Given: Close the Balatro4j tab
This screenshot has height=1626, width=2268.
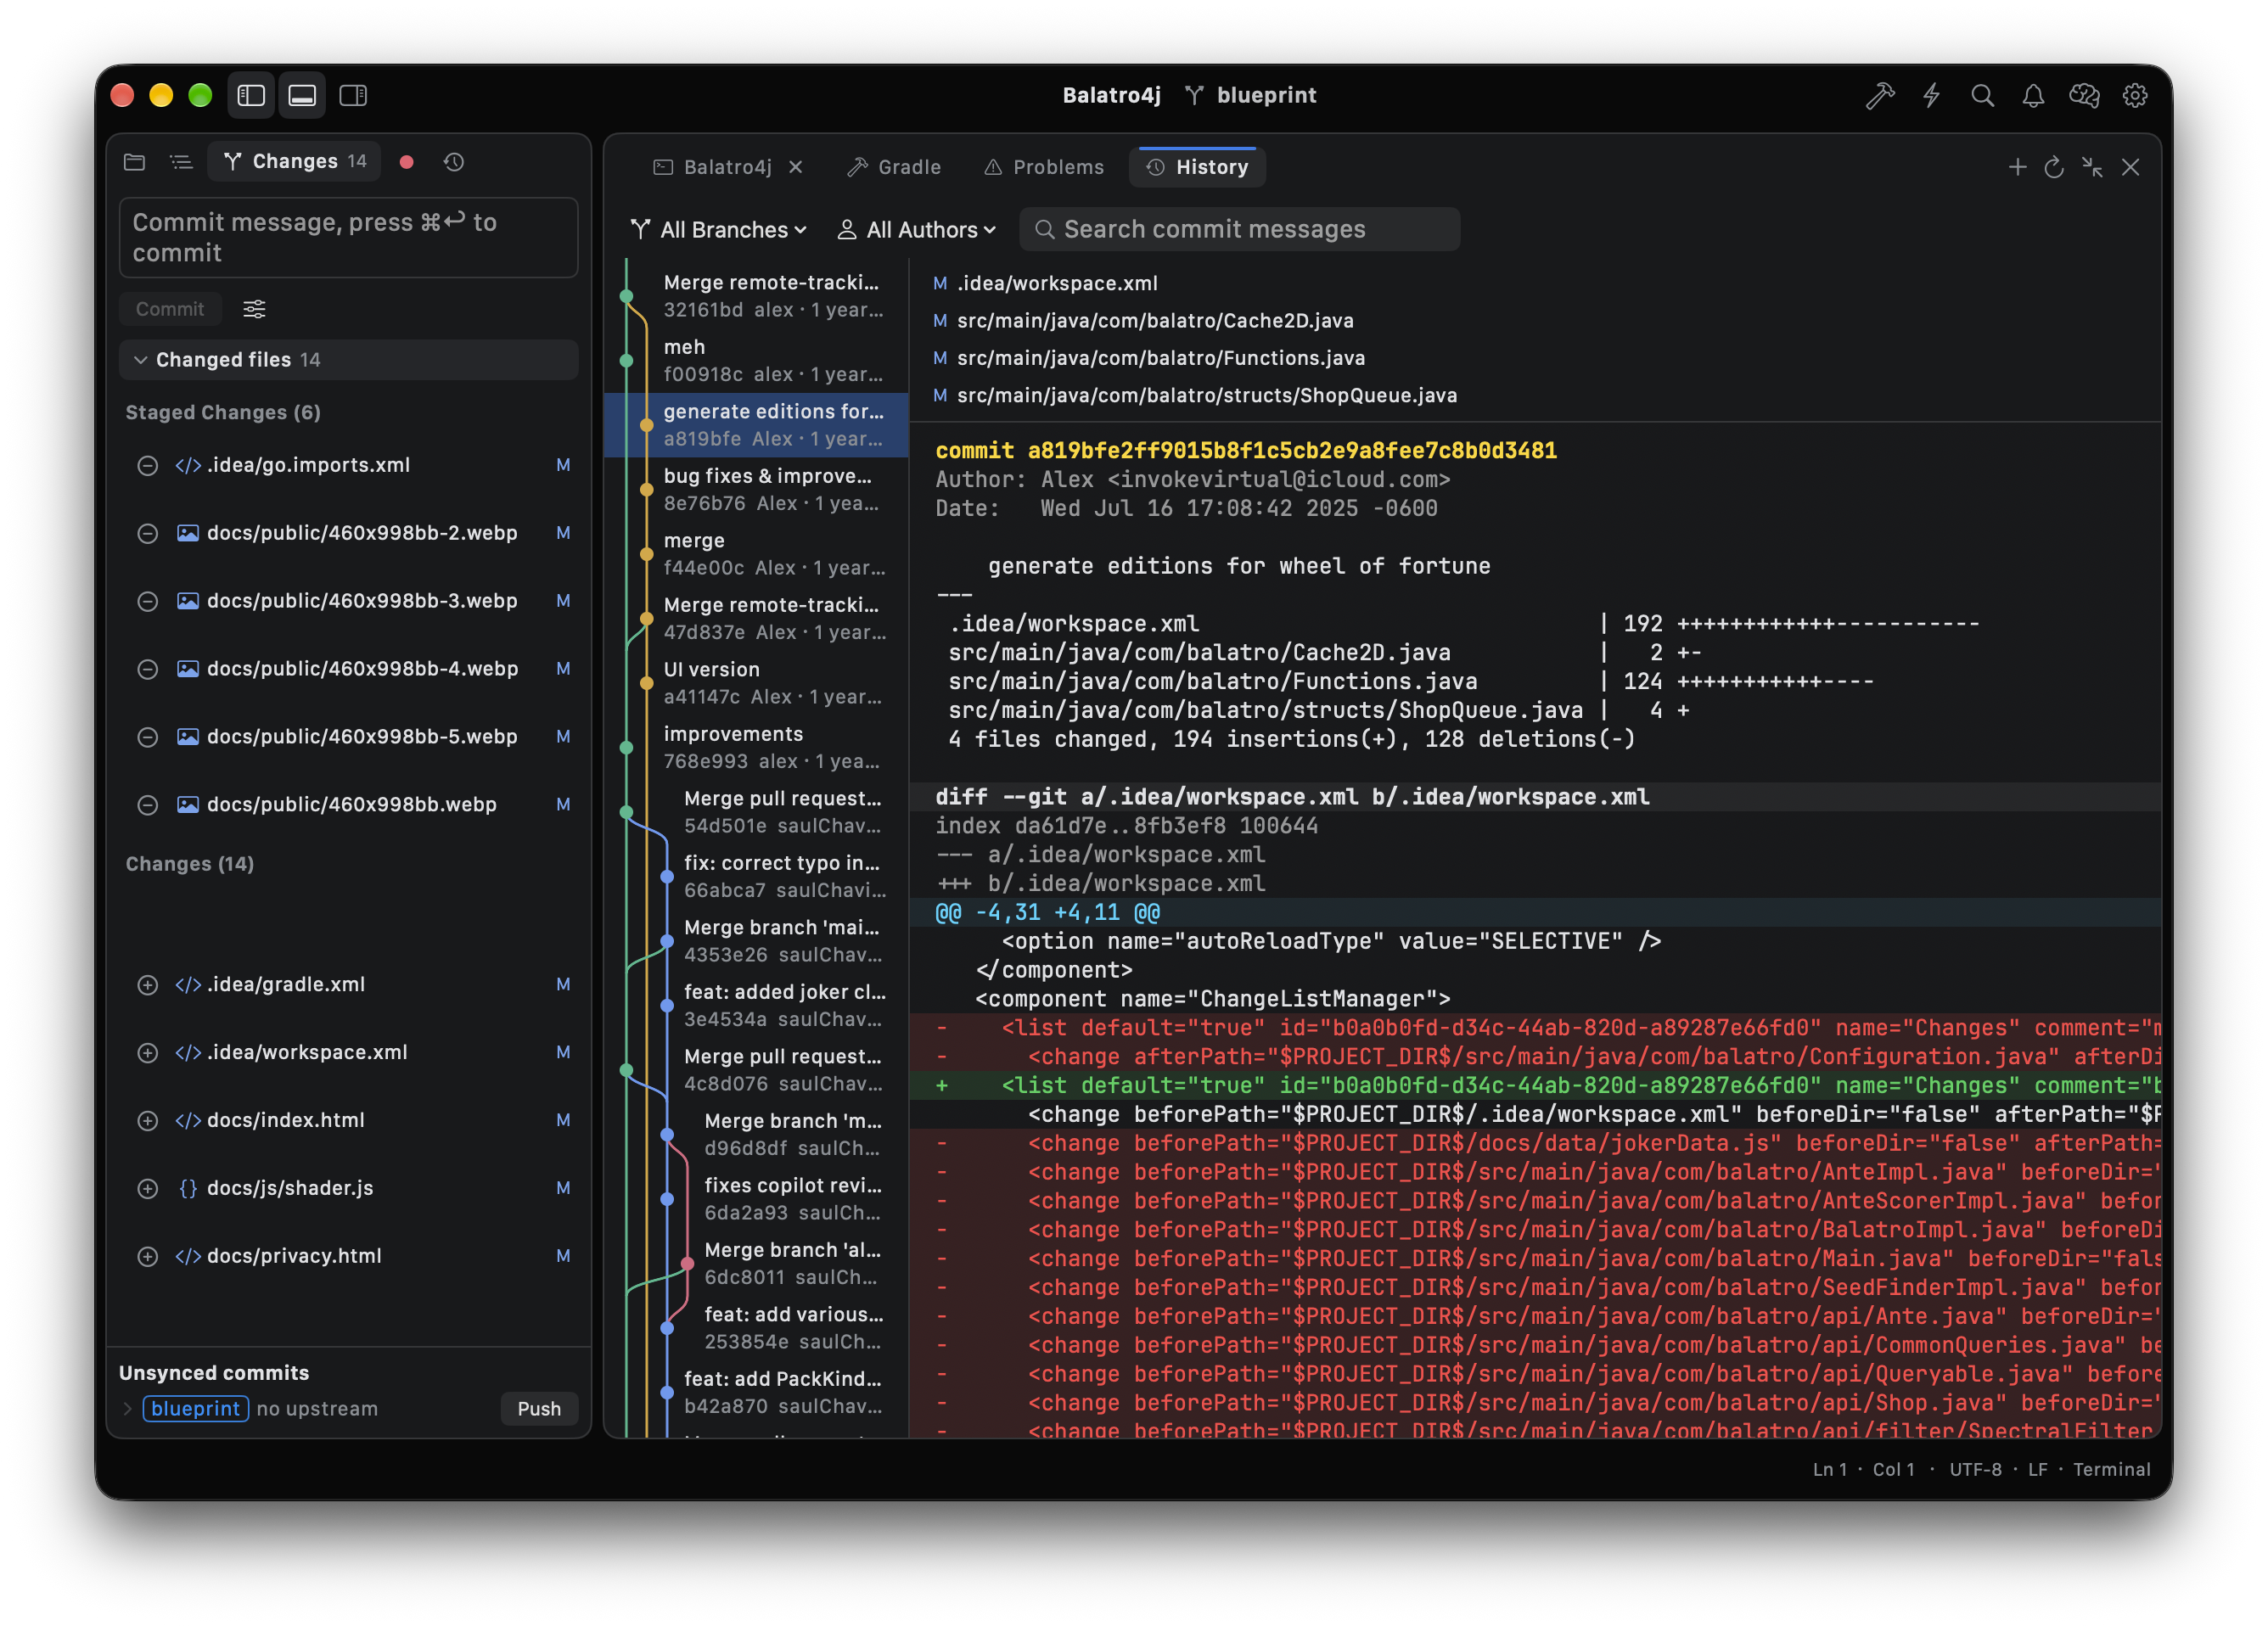Looking at the screenshot, I should click(x=796, y=167).
